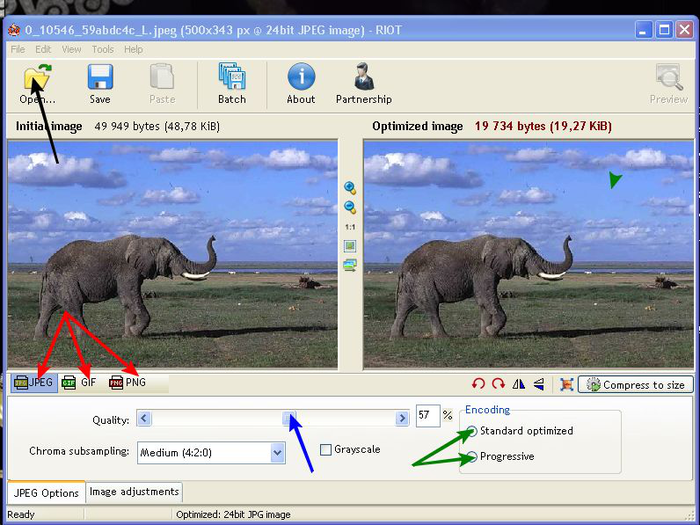Rotate the image left
700x525 pixels.
[x=478, y=384]
